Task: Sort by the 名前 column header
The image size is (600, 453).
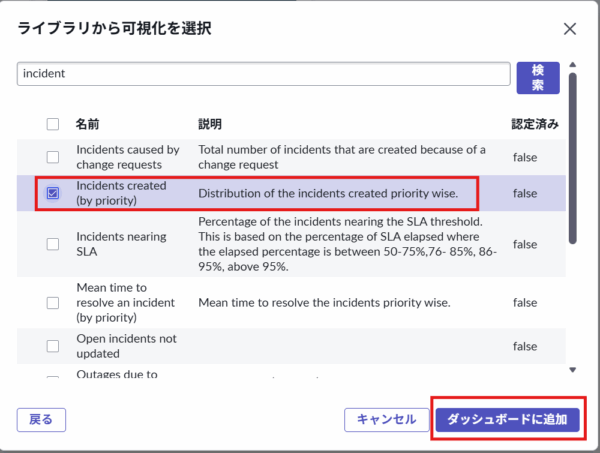Action: click(87, 125)
